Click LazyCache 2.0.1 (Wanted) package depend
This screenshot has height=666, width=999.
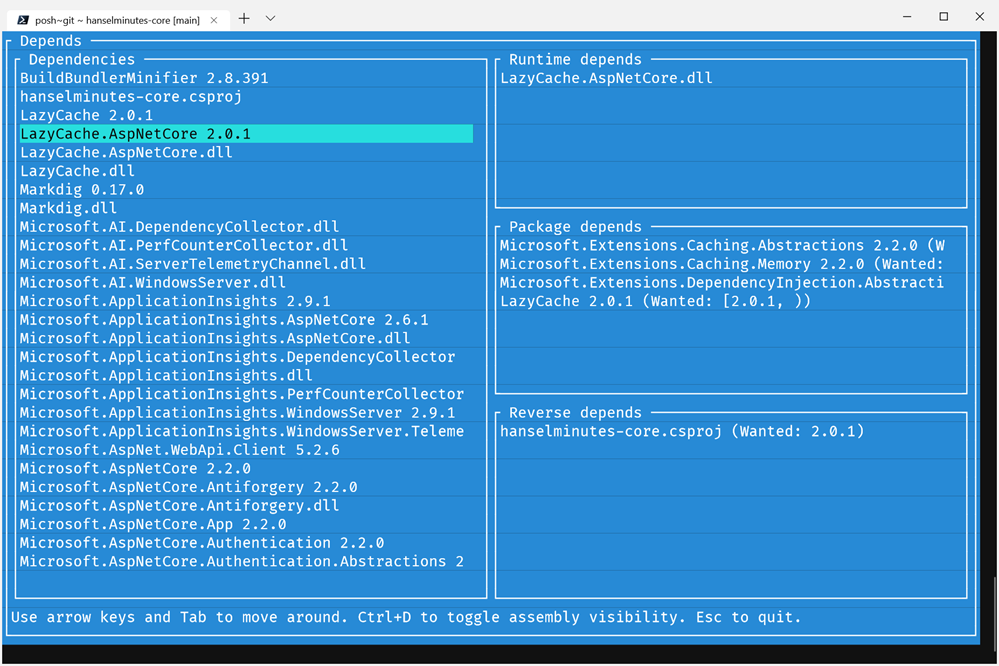coord(656,301)
